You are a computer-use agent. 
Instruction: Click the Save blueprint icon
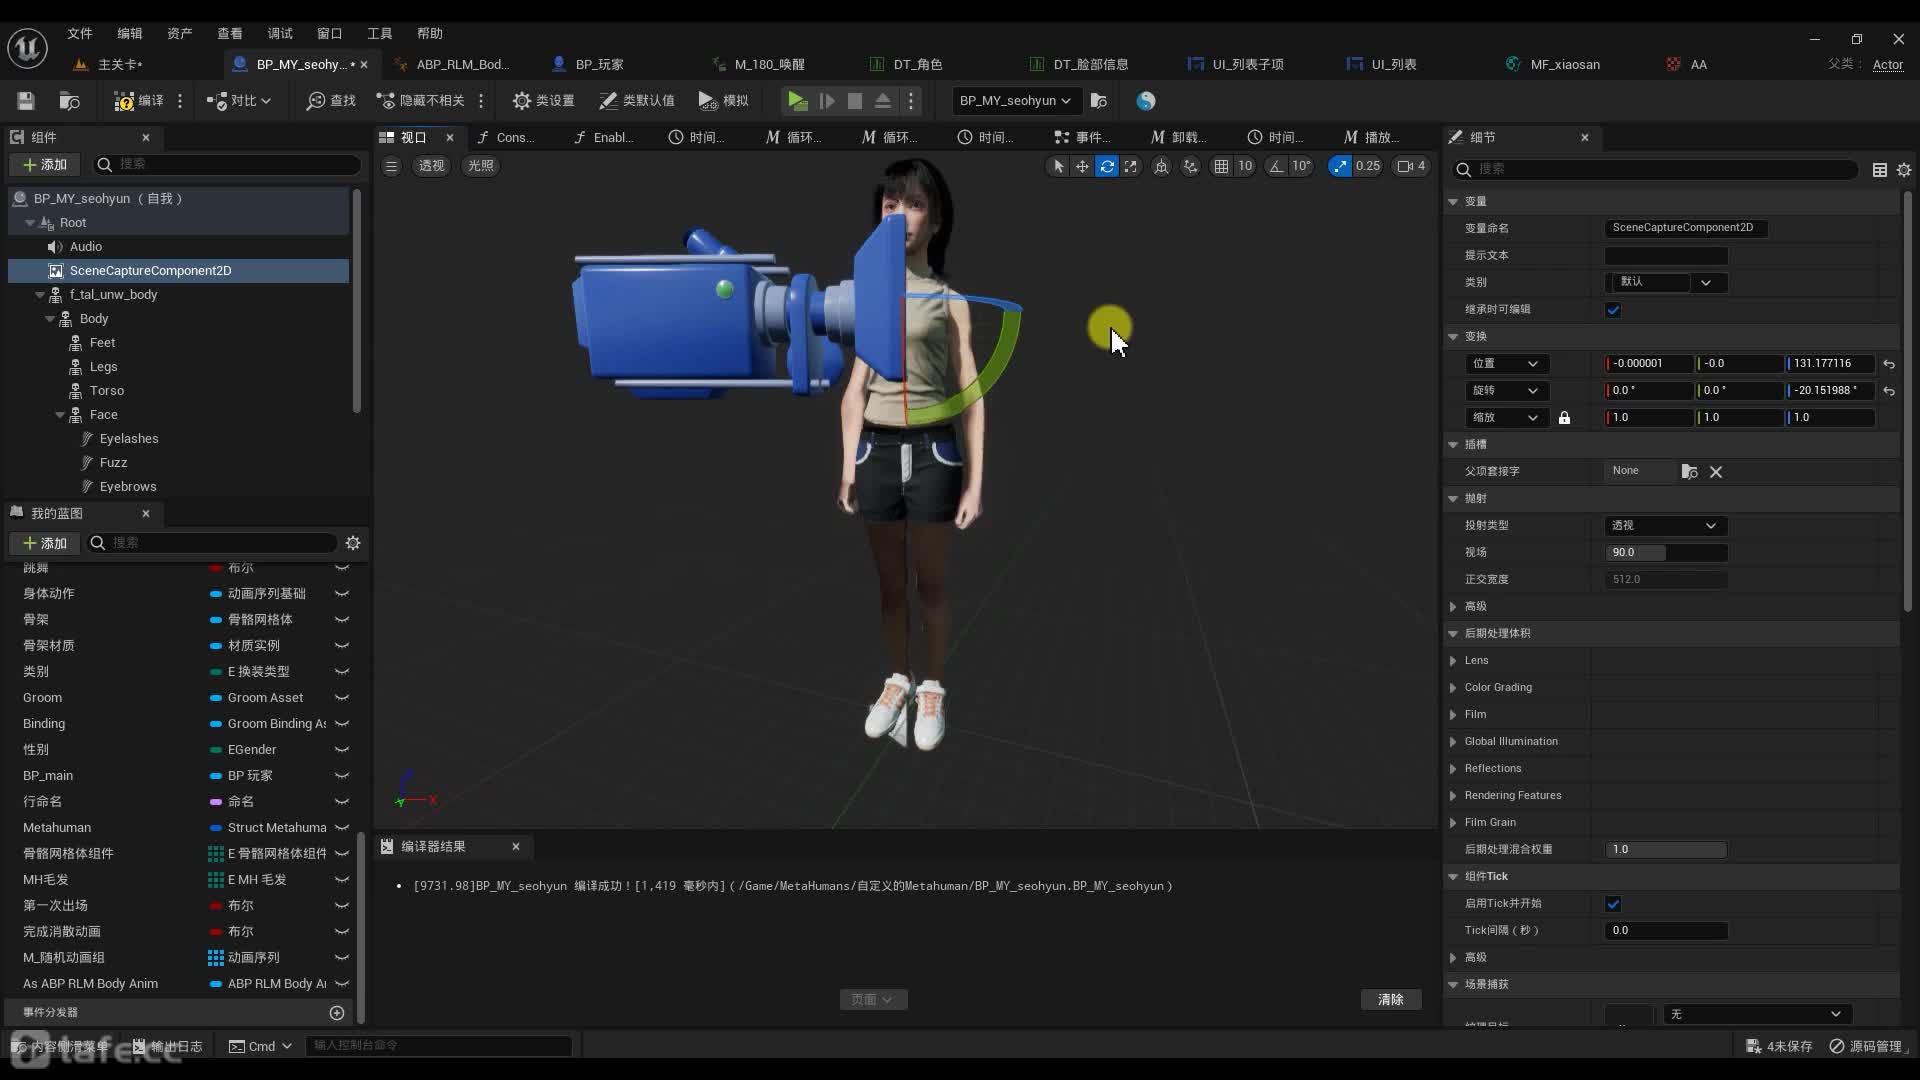pos(26,101)
